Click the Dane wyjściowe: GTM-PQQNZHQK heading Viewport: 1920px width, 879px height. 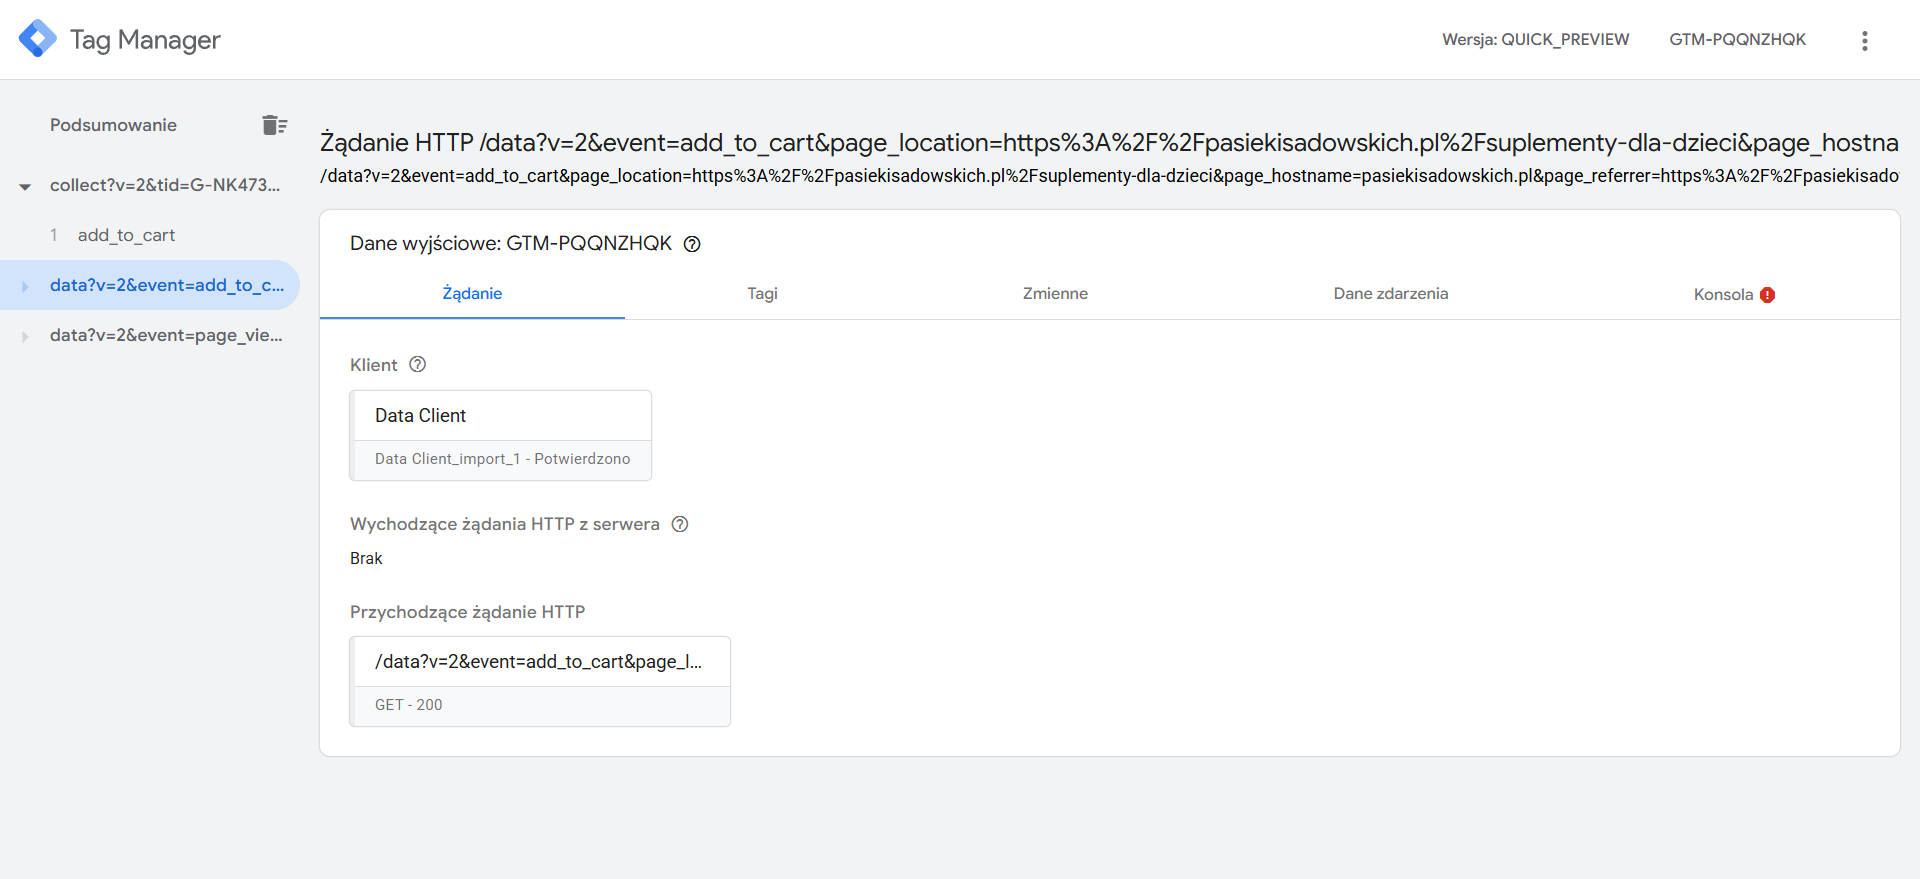click(x=511, y=244)
